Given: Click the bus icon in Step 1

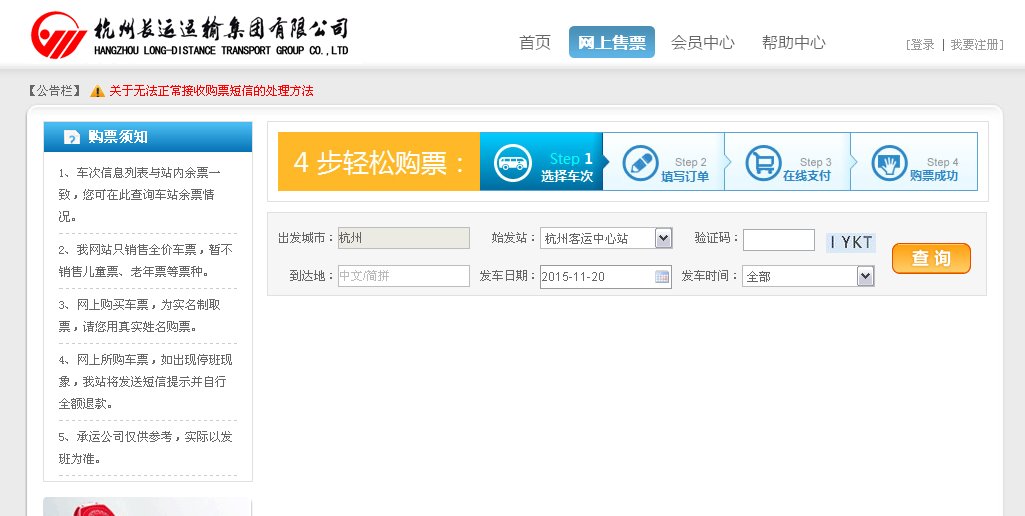Looking at the screenshot, I should pos(512,162).
